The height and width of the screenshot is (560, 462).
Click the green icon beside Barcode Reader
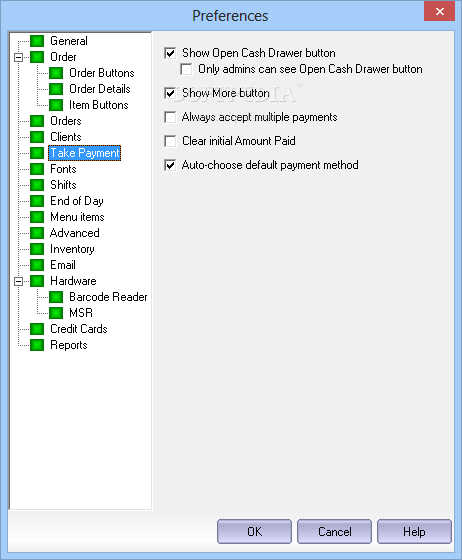[x=56, y=297]
